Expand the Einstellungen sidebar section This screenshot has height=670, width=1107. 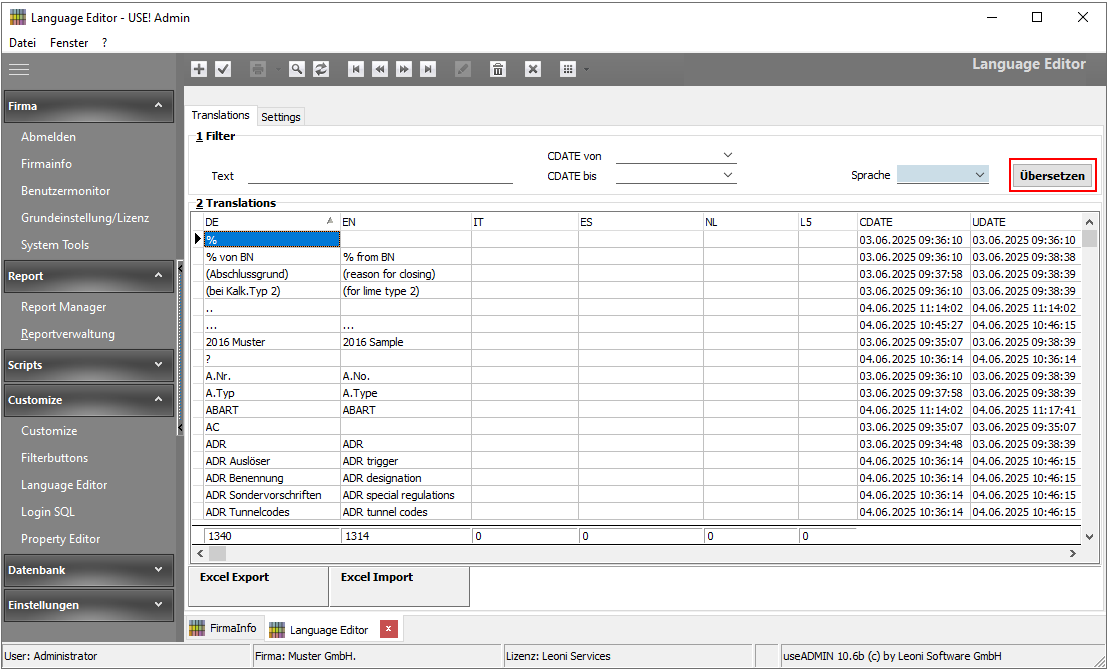(x=158, y=605)
